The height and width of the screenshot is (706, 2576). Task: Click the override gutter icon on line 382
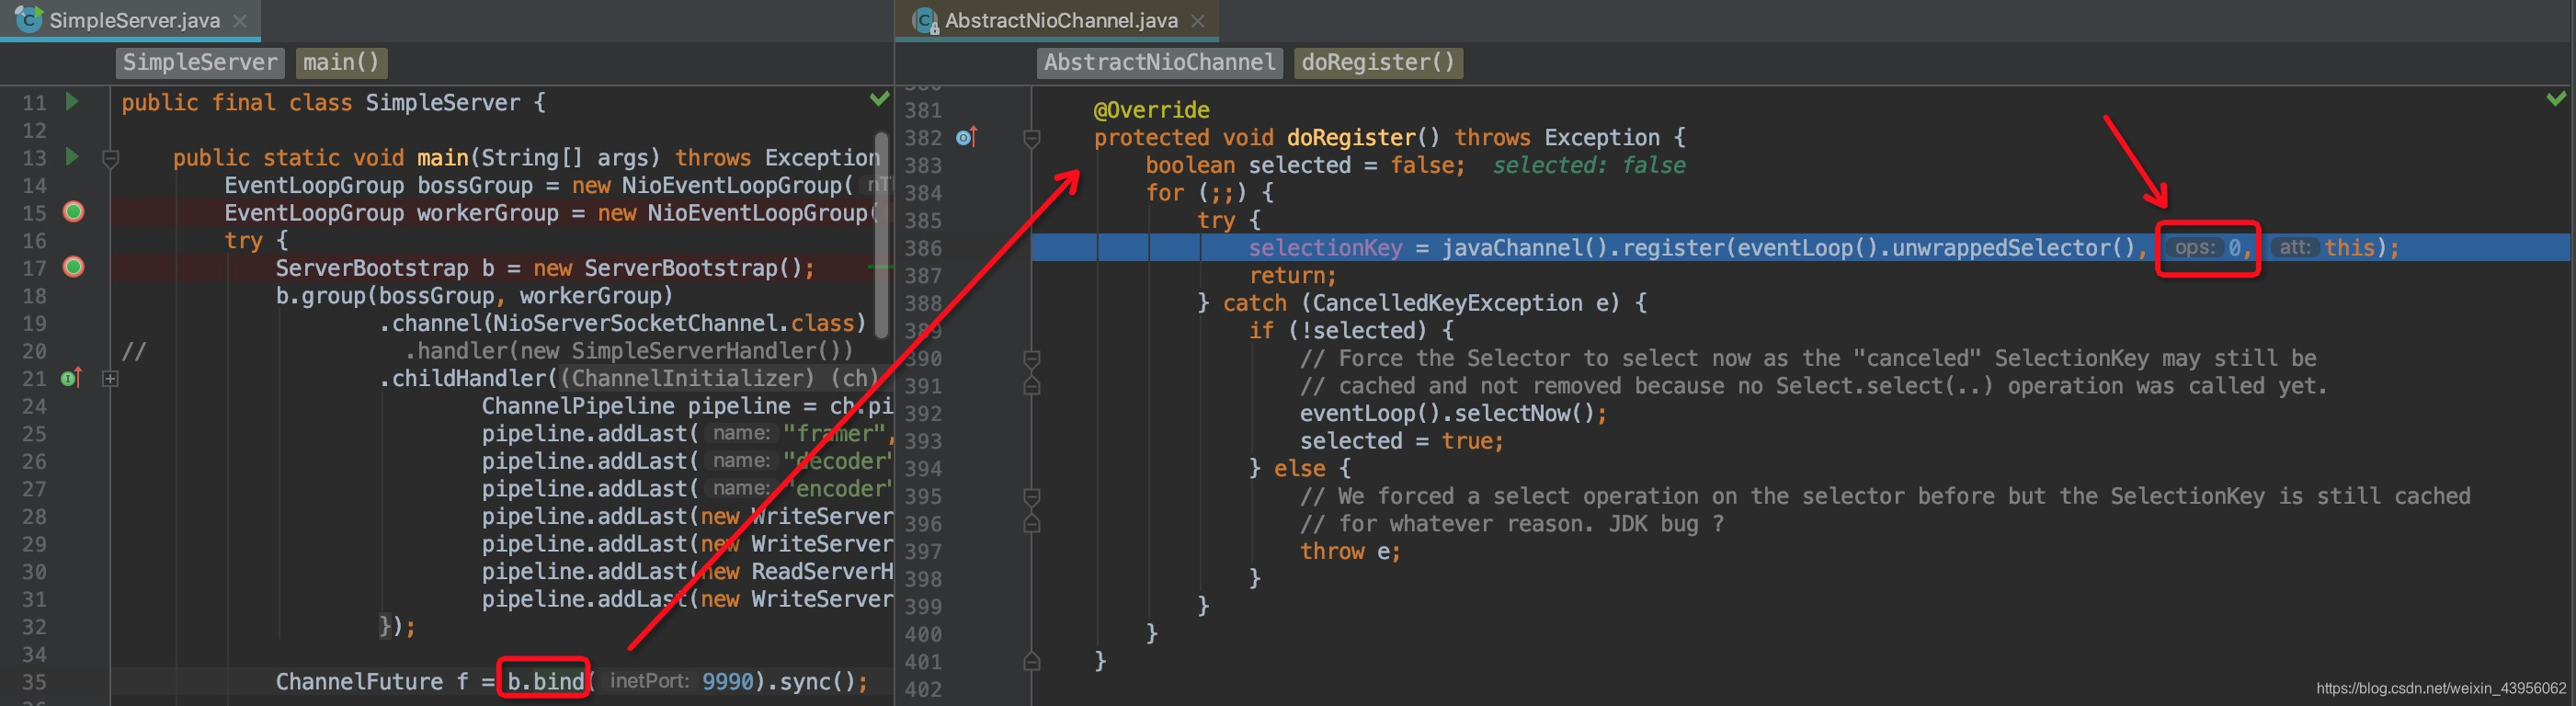pyautogui.click(x=966, y=137)
